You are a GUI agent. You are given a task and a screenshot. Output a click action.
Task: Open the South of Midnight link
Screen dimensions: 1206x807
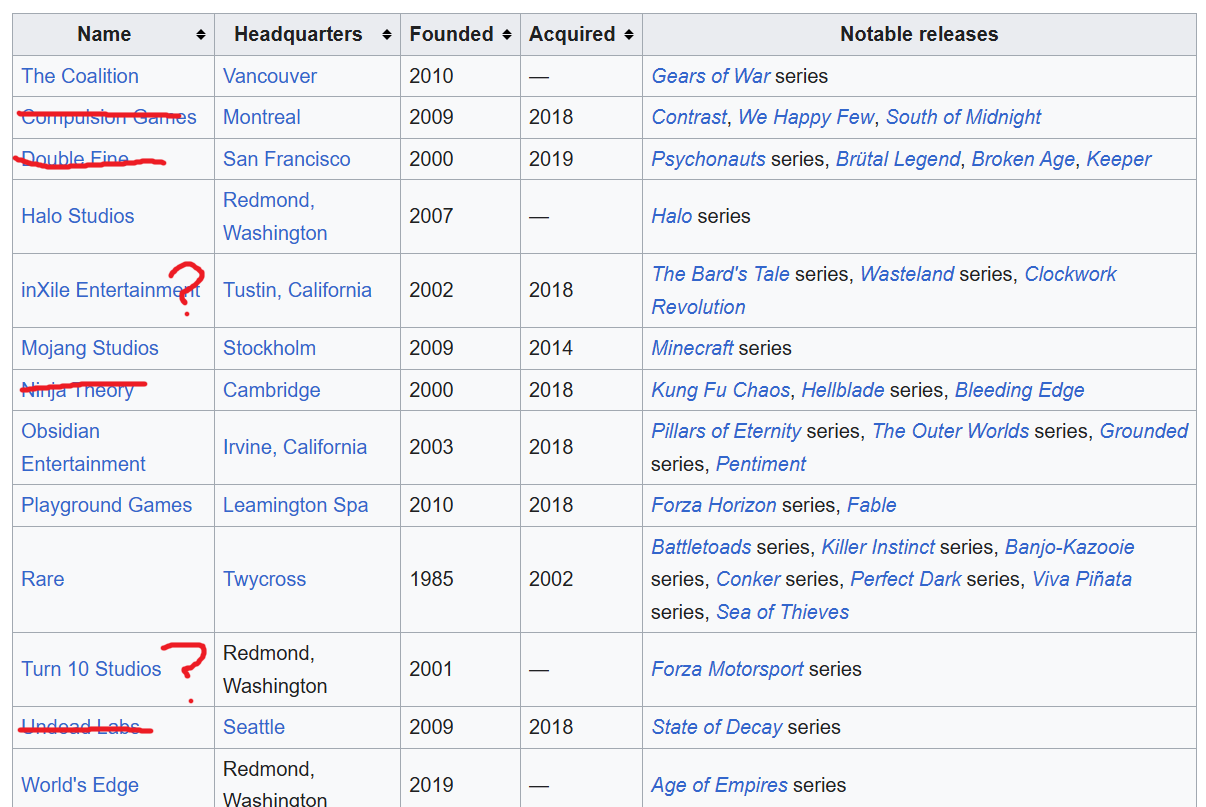(964, 117)
